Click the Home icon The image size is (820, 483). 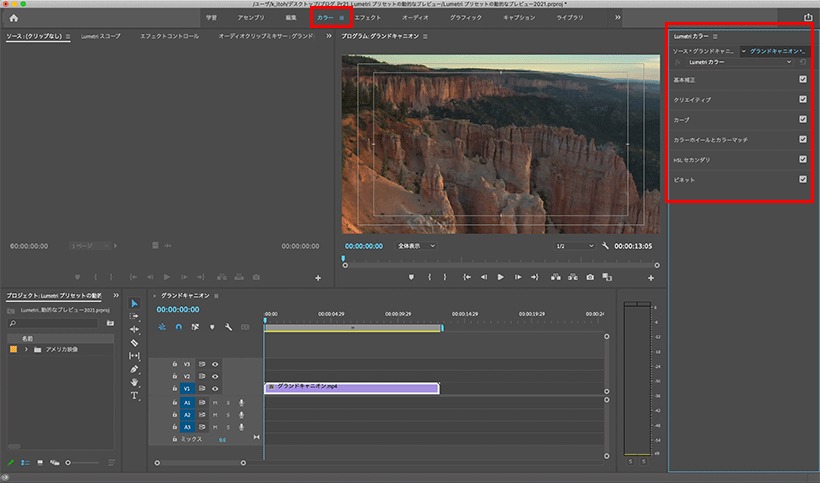click(14, 18)
